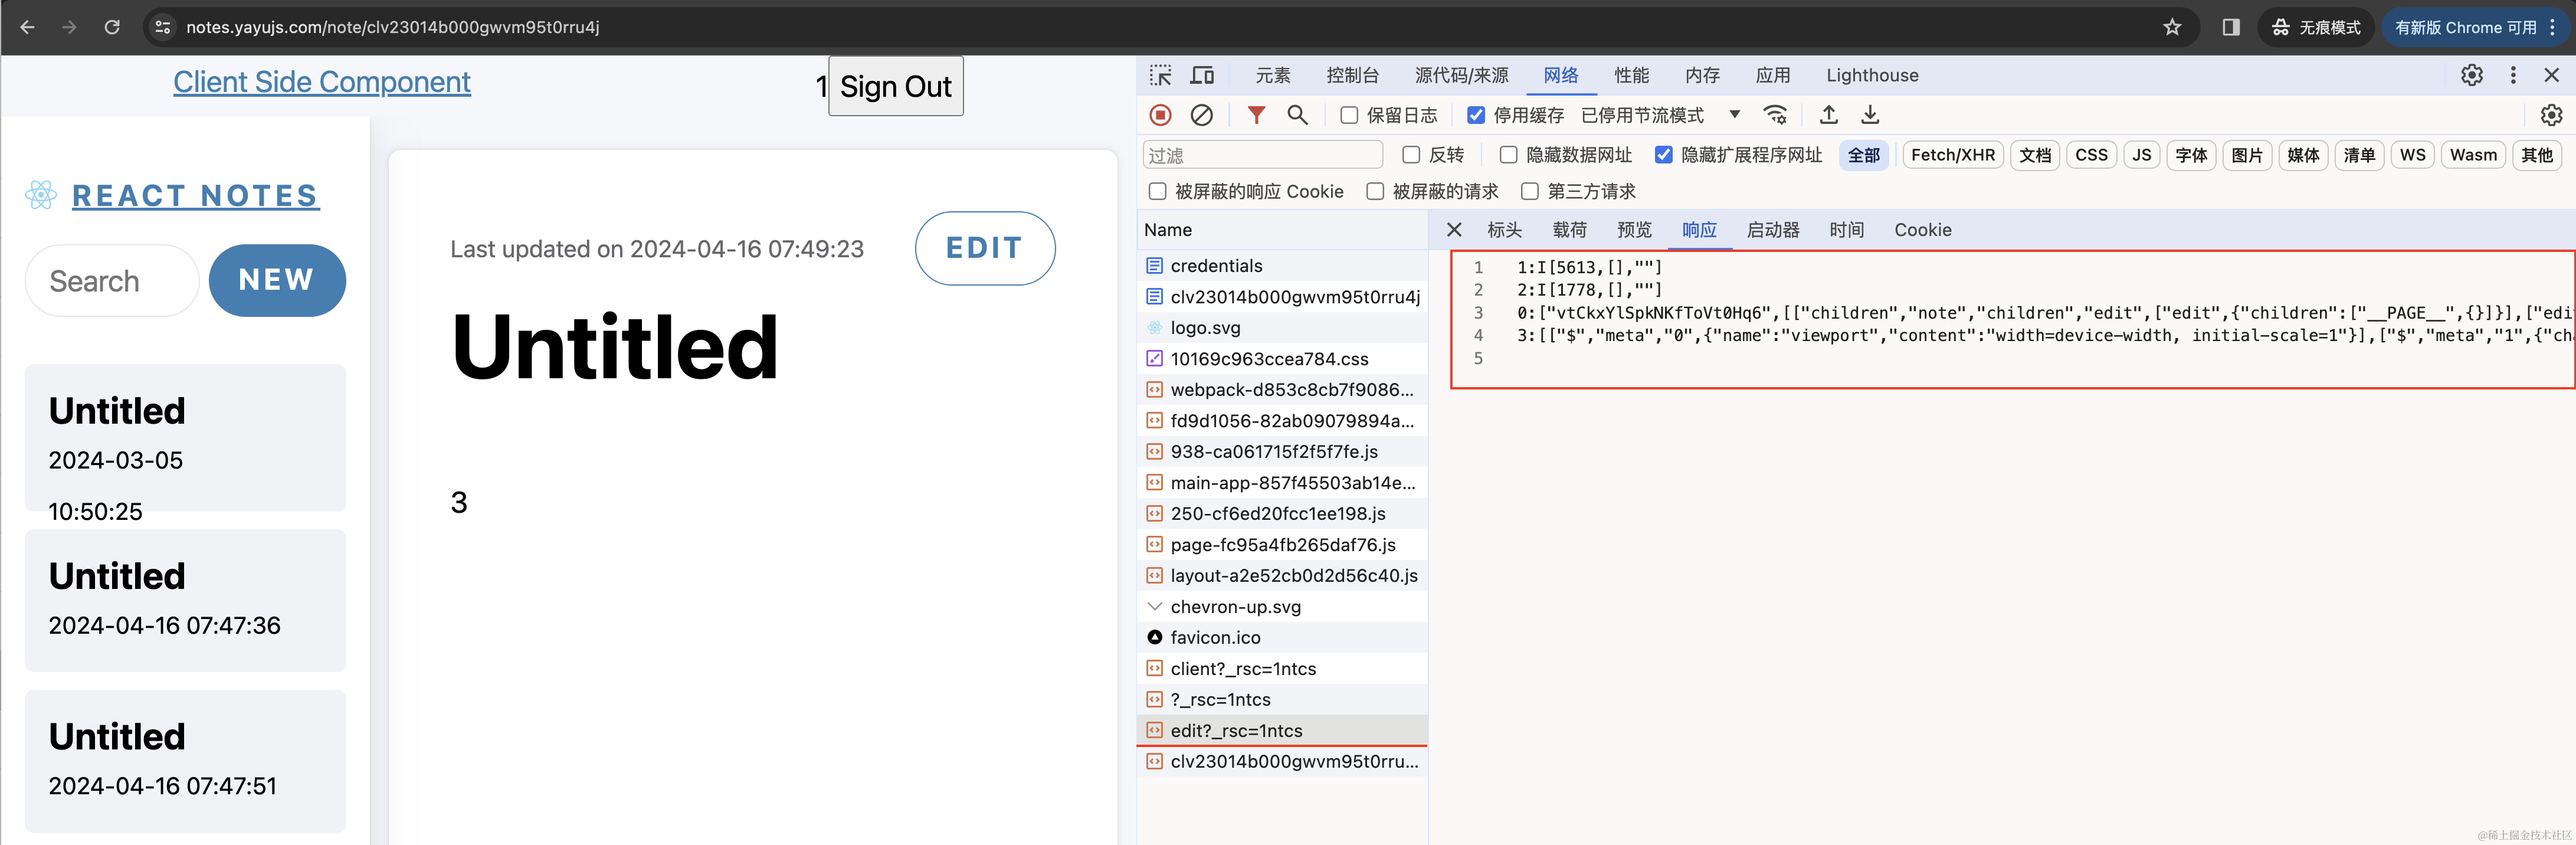The height and width of the screenshot is (845, 2576).
Task: Click the Search notes input field
Action: 112,281
